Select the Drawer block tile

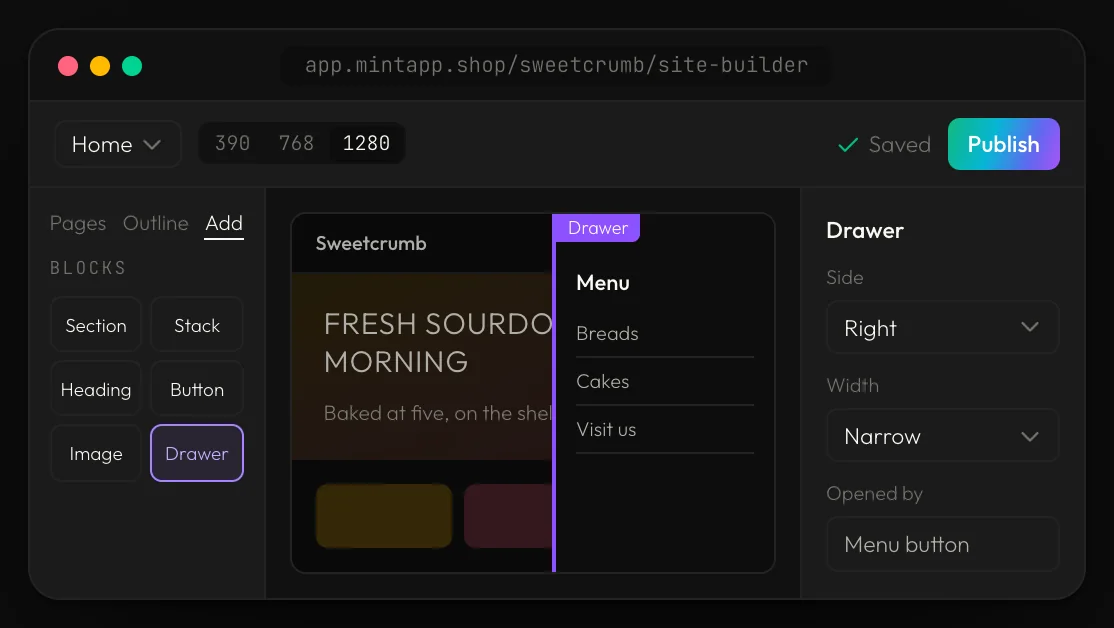pyautogui.click(x=197, y=453)
